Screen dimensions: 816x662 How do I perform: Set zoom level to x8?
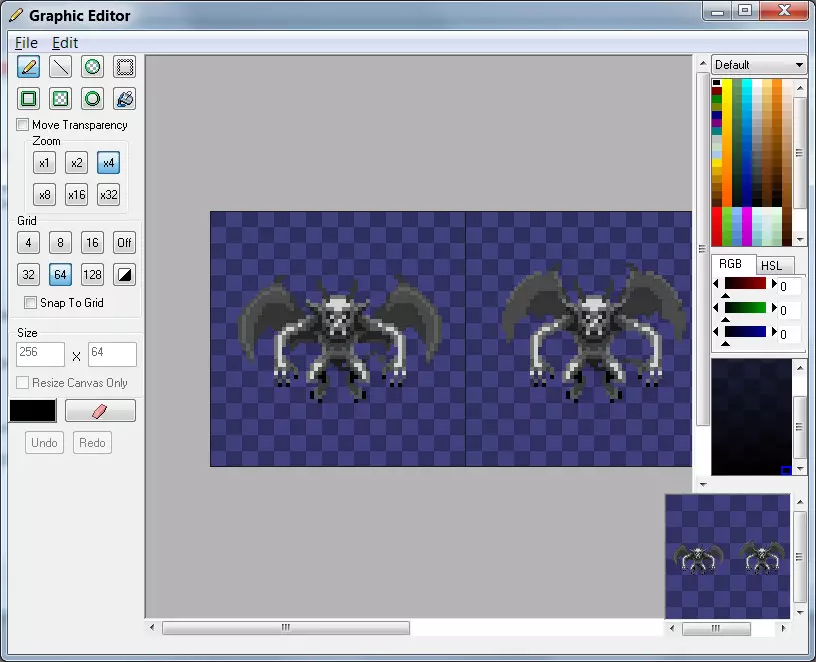coord(44,195)
